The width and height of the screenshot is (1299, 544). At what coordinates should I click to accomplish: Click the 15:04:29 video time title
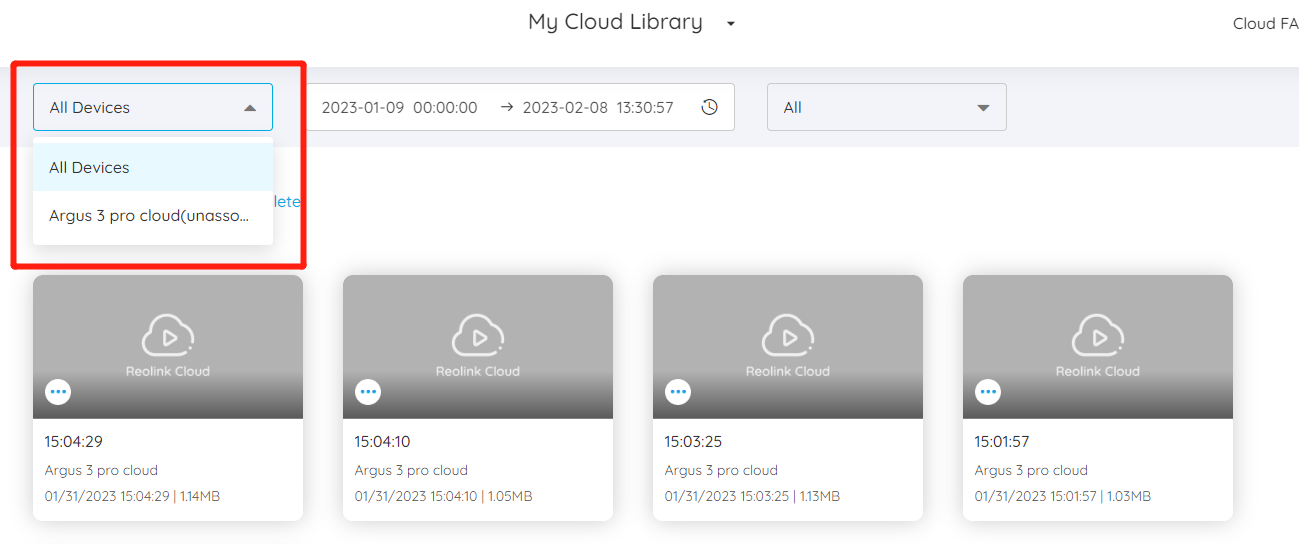point(74,441)
